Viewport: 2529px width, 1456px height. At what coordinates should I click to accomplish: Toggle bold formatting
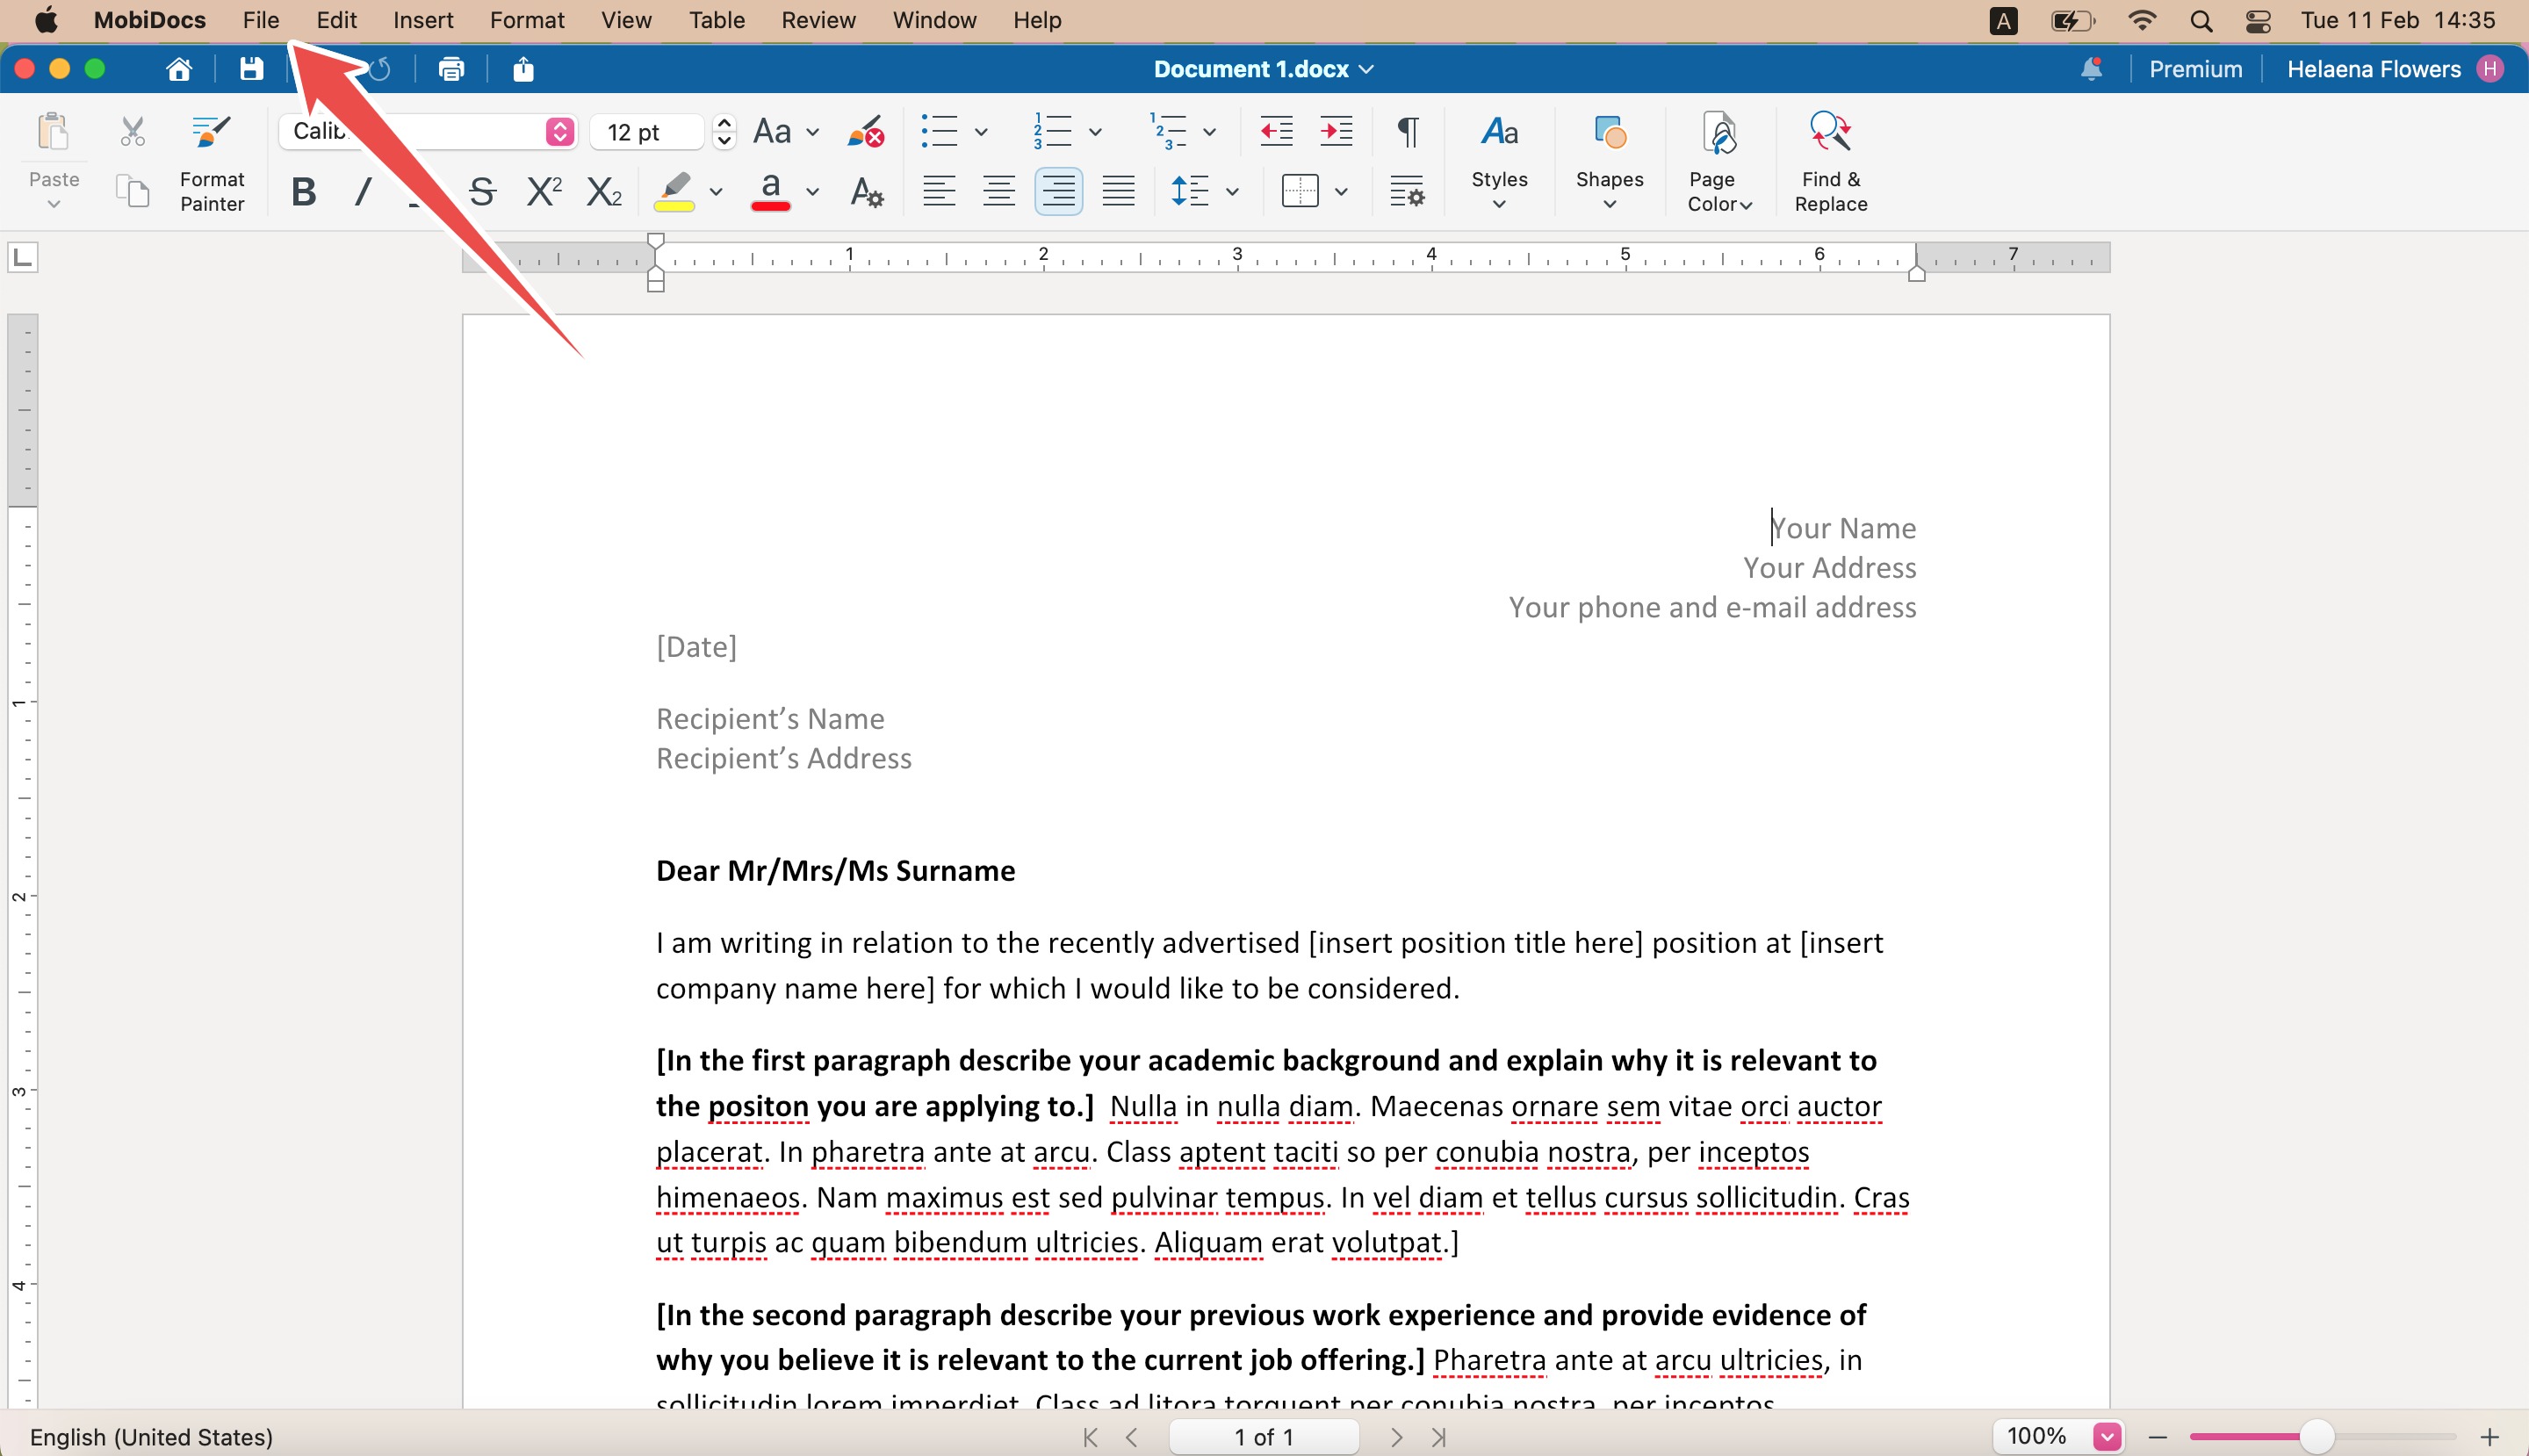[x=304, y=191]
